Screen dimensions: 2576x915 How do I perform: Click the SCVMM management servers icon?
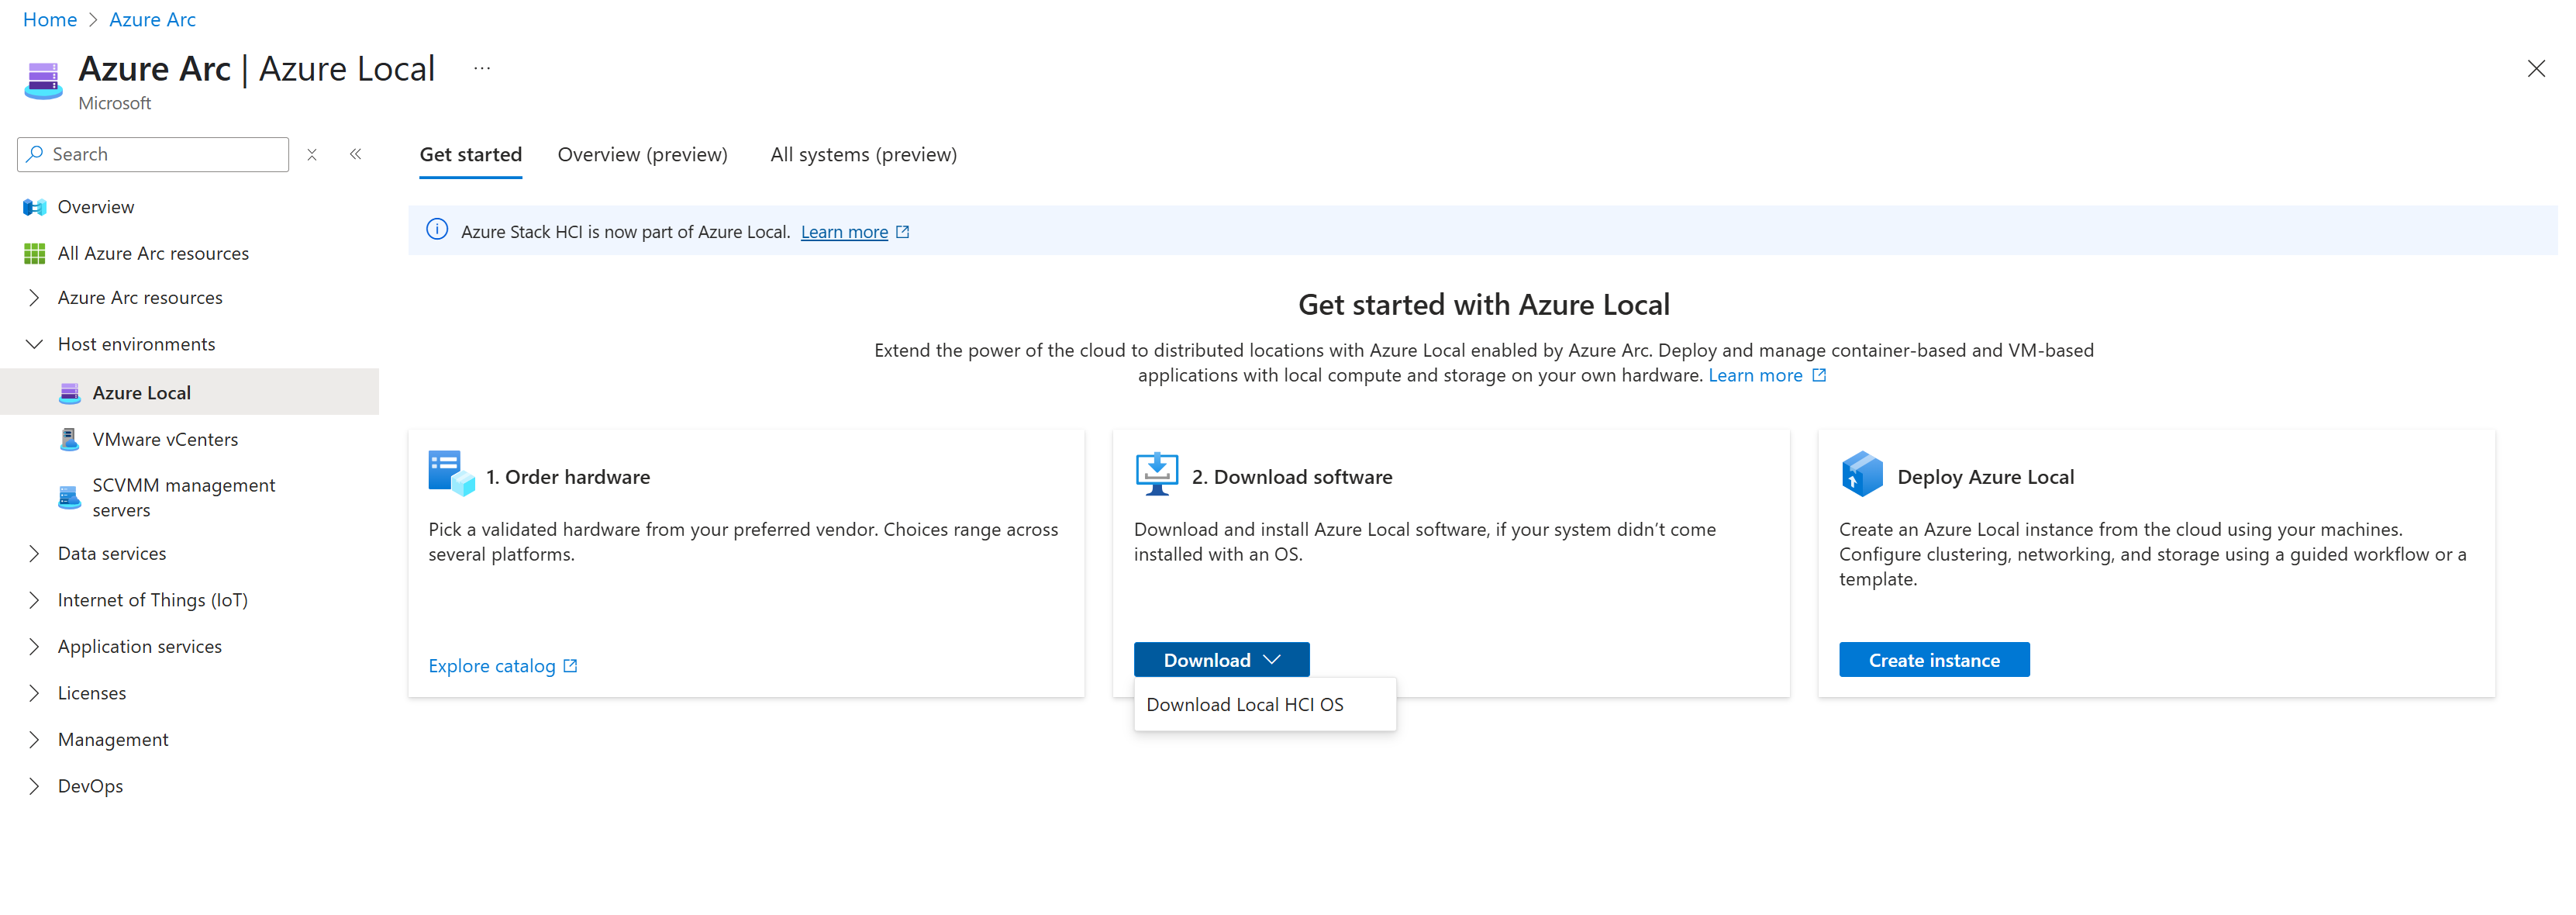(x=69, y=498)
